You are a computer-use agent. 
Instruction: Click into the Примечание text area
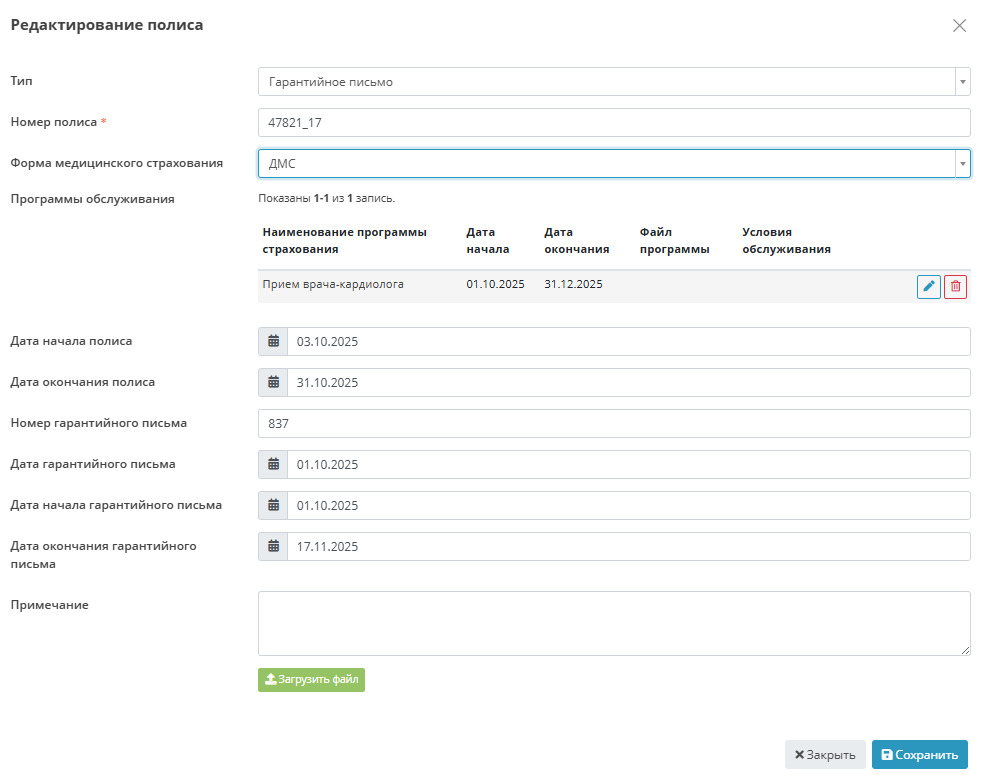pos(613,623)
